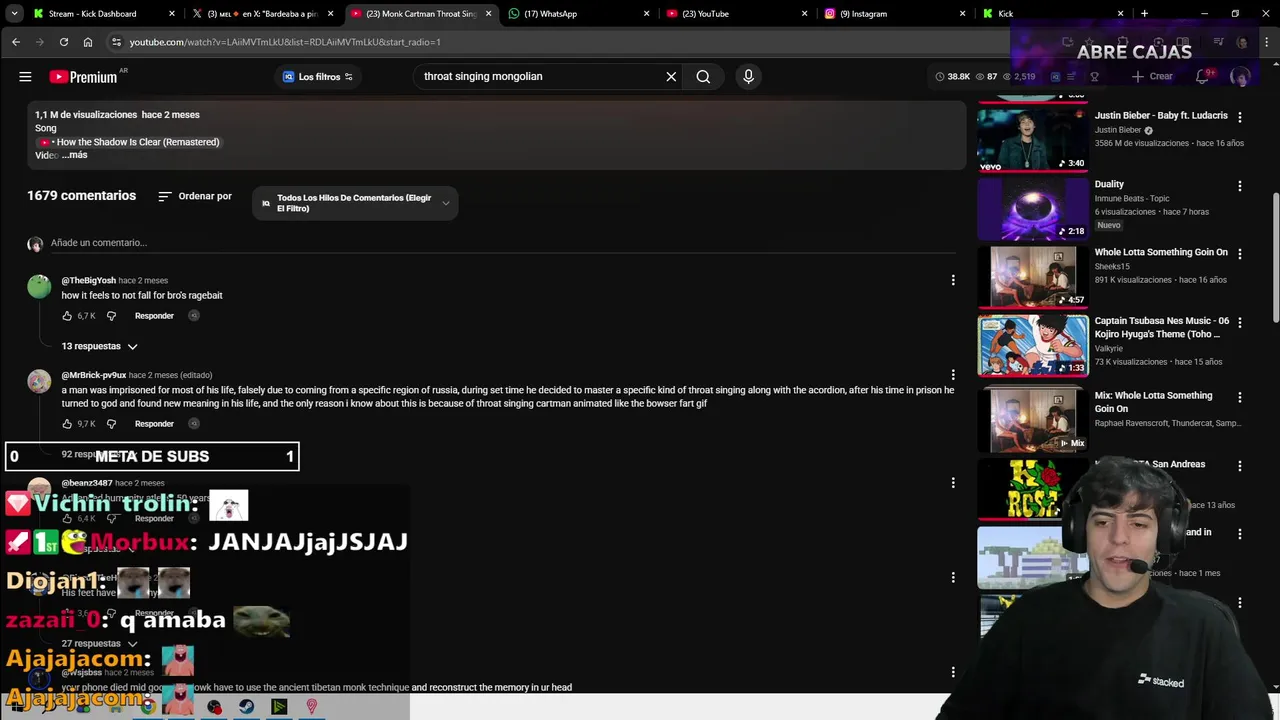
Task: View site information icon in address bar
Action: 117,42
